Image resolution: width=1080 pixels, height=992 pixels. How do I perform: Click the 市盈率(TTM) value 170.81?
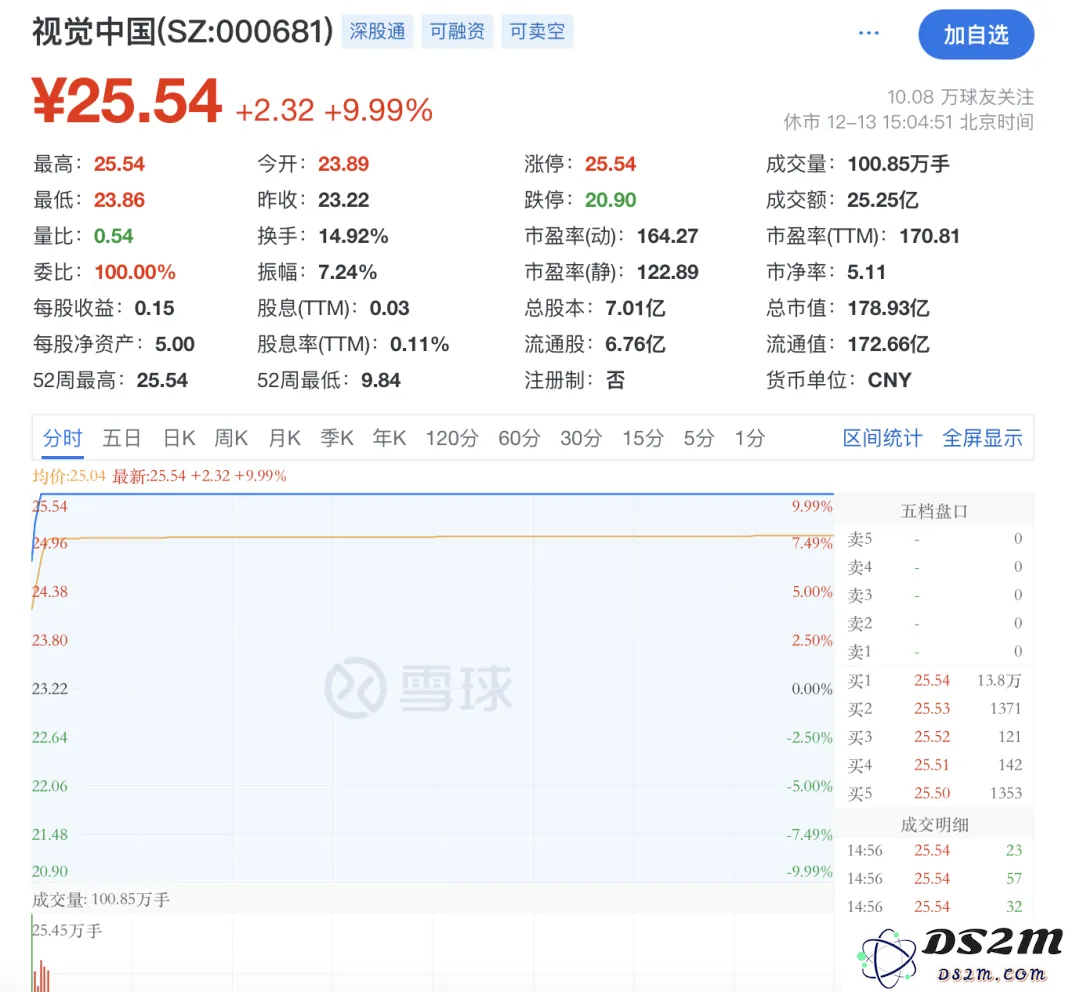[929, 236]
